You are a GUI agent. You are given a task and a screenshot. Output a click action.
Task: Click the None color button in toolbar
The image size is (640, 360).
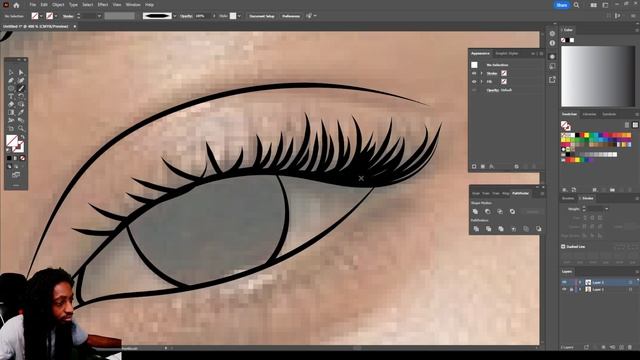click(x=22, y=158)
